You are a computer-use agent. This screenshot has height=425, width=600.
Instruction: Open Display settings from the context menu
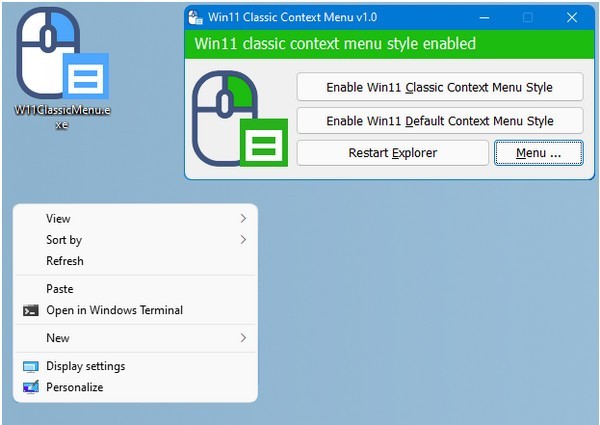(86, 367)
